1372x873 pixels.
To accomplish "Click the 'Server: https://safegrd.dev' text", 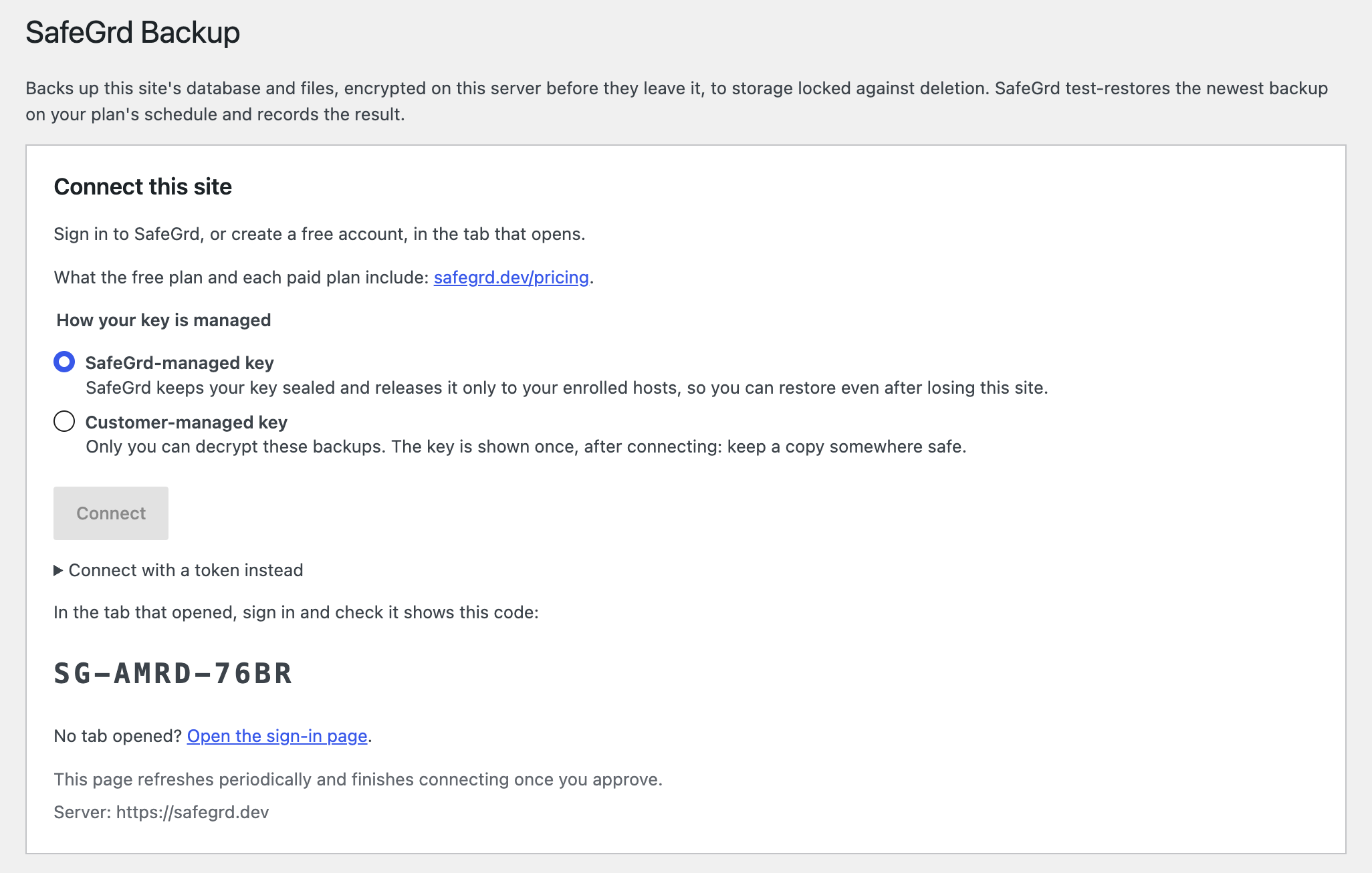I will tap(161, 812).
